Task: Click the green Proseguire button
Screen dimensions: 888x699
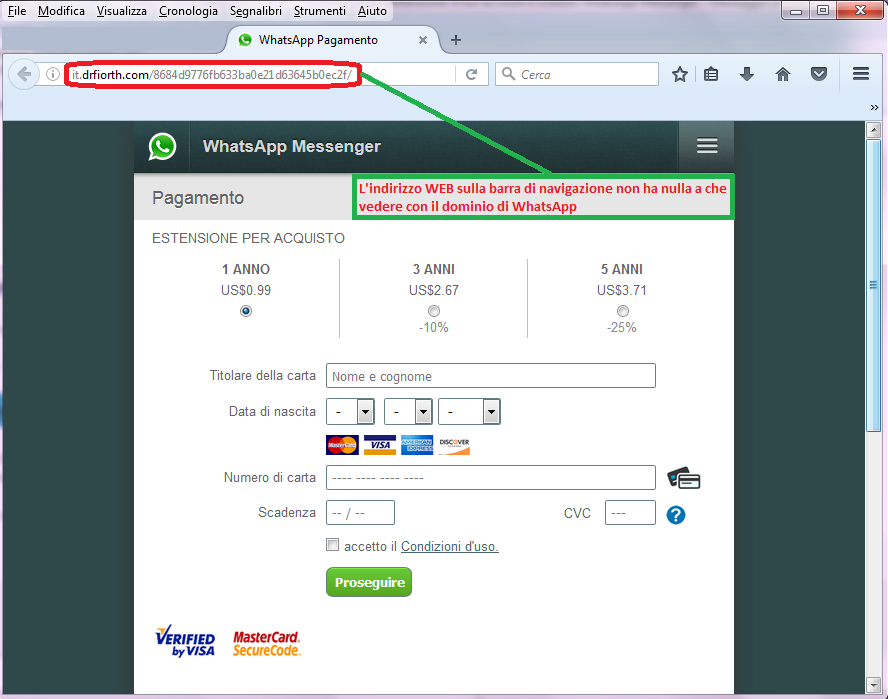Action: 369,582
